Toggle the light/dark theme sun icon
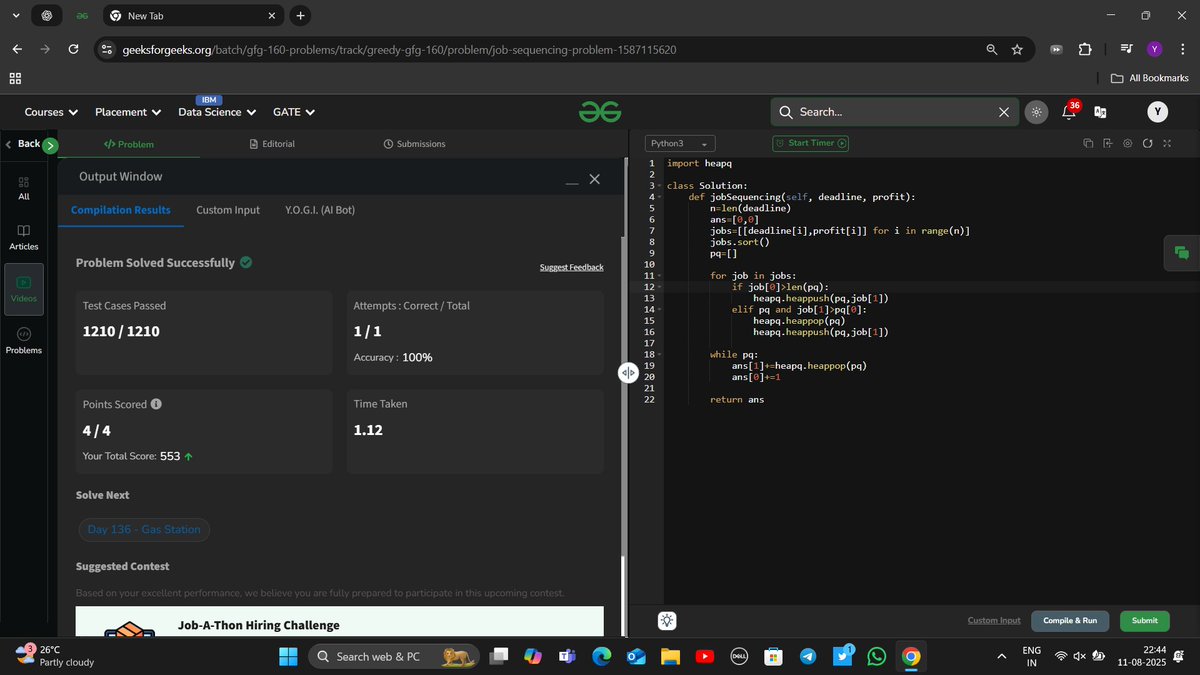Image resolution: width=1200 pixels, height=675 pixels. tap(1037, 112)
